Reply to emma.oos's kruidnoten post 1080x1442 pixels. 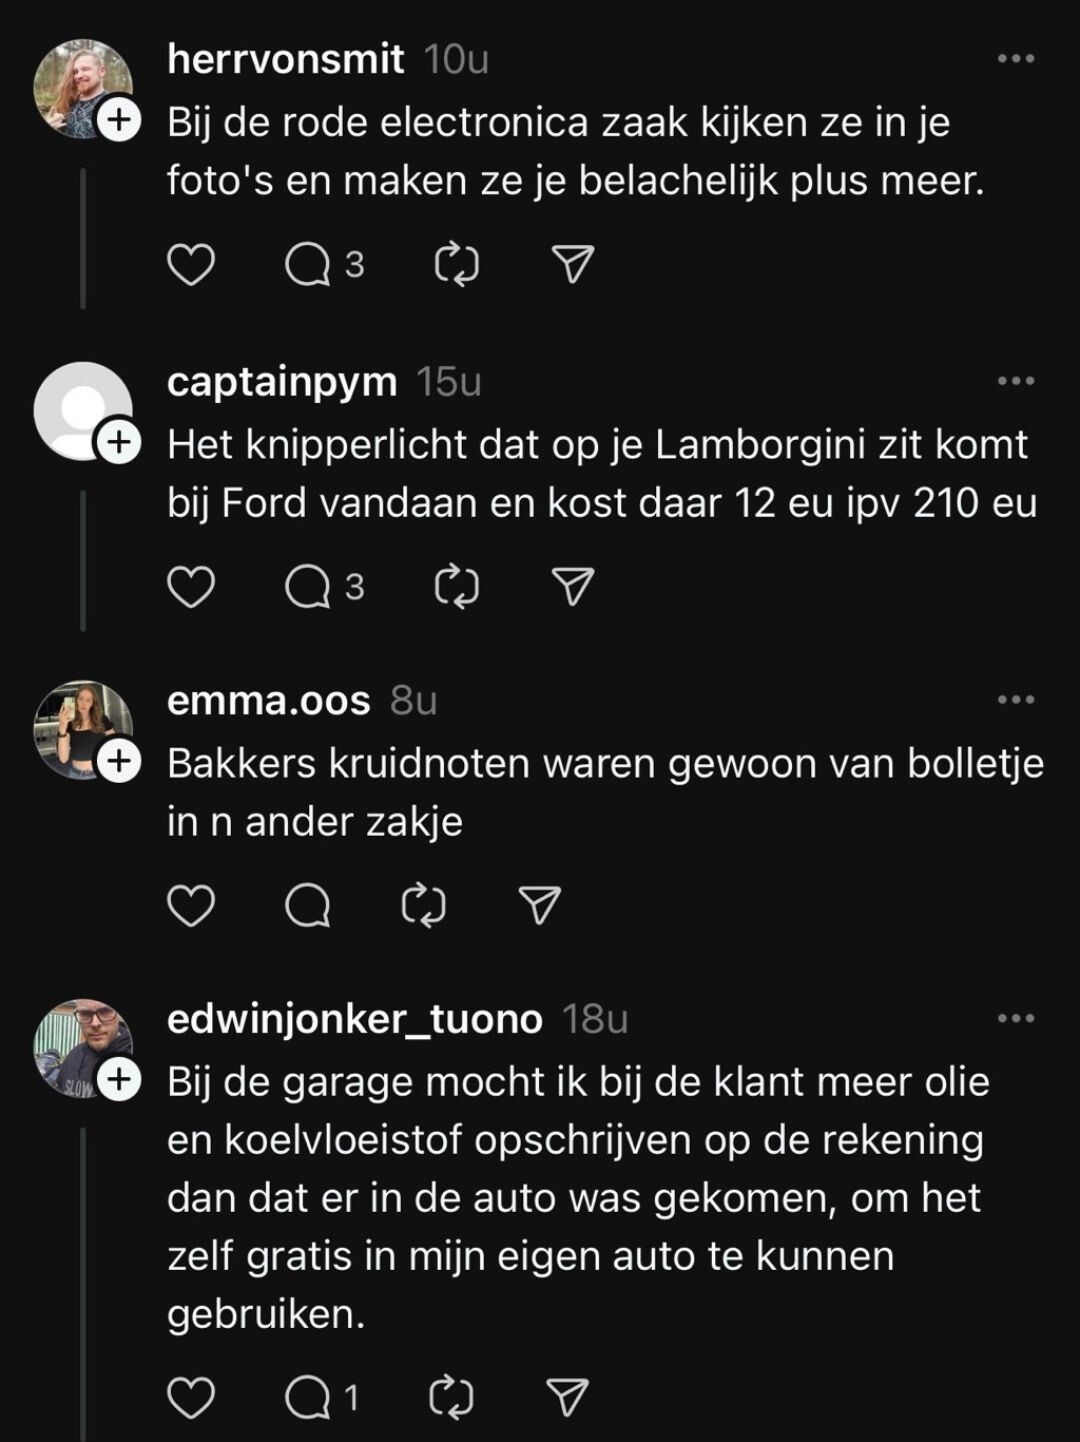click(x=308, y=906)
